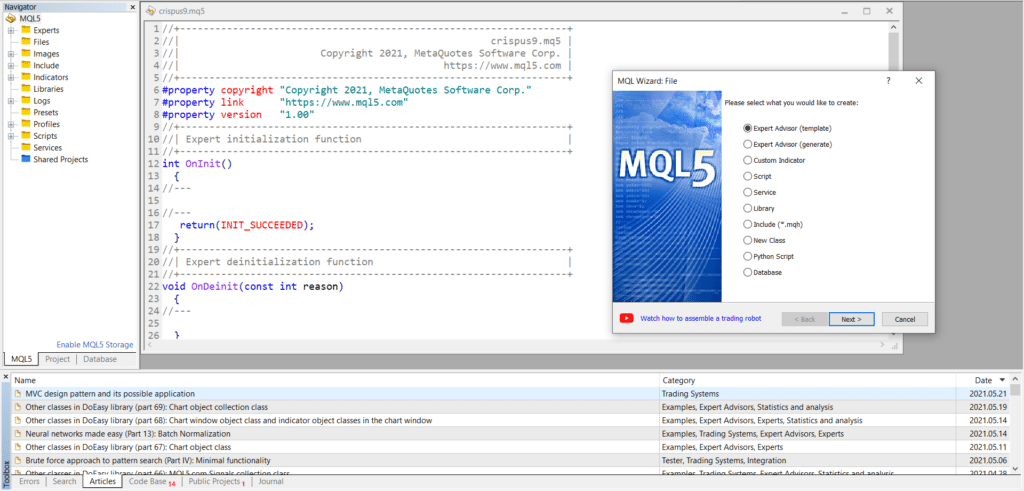
Task: Click the Scripts folder icon
Action: coord(26,135)
